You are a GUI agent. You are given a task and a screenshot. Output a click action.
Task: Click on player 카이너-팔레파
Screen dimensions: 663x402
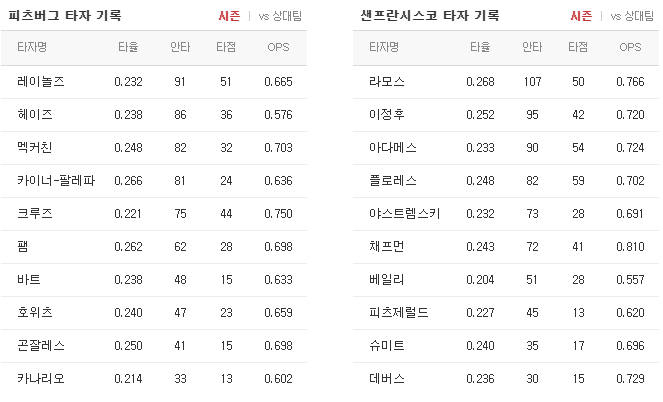click(56, 180)
